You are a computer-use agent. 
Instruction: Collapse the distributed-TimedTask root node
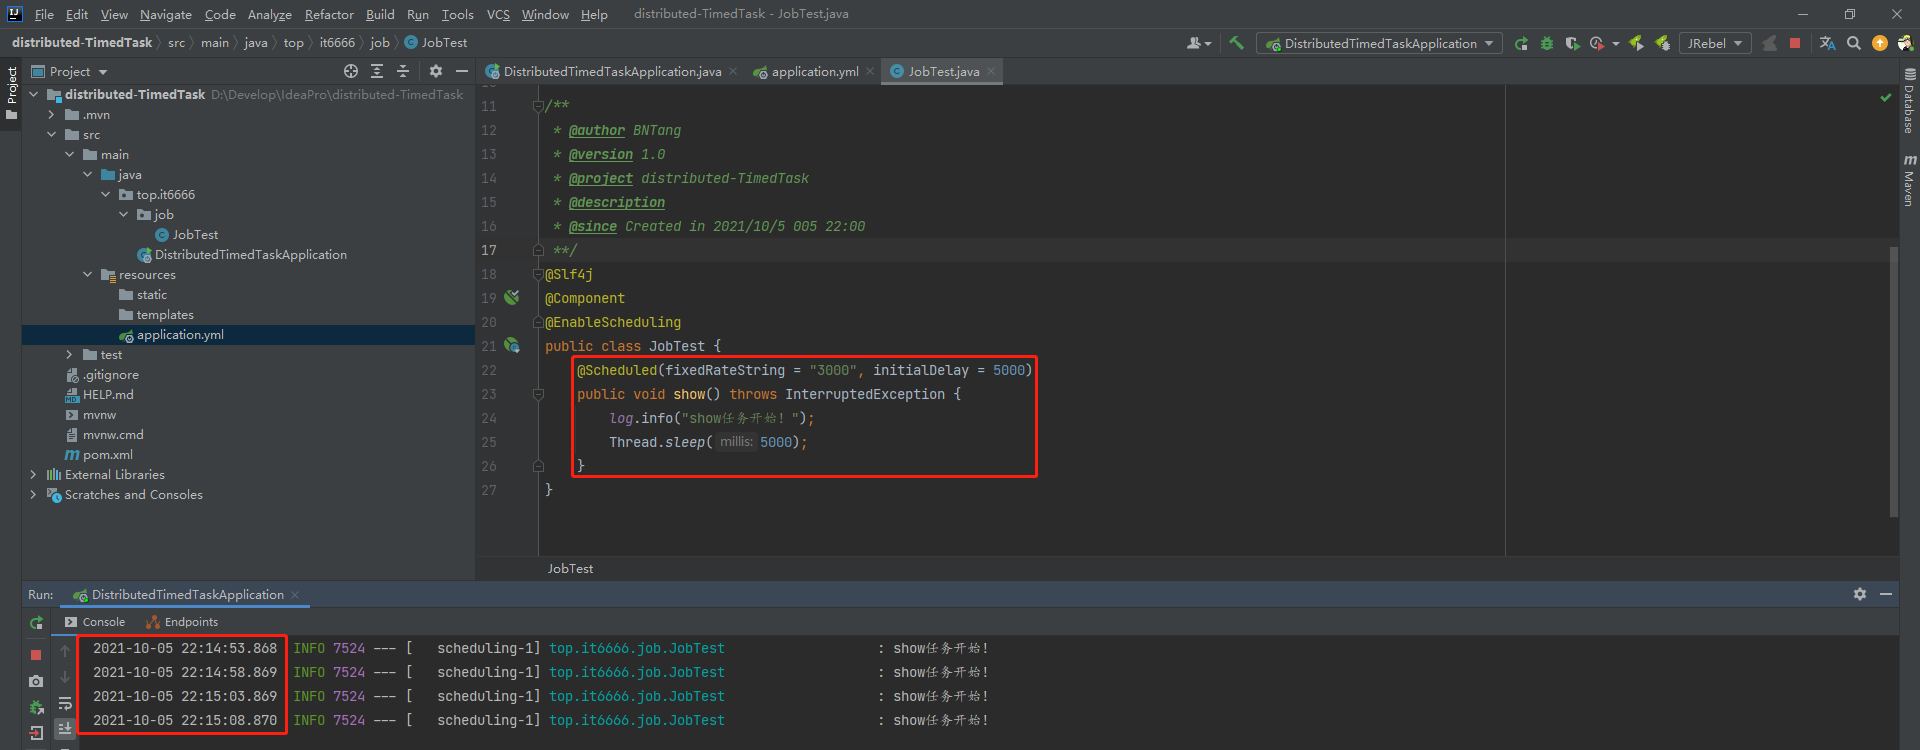[34, 95]
